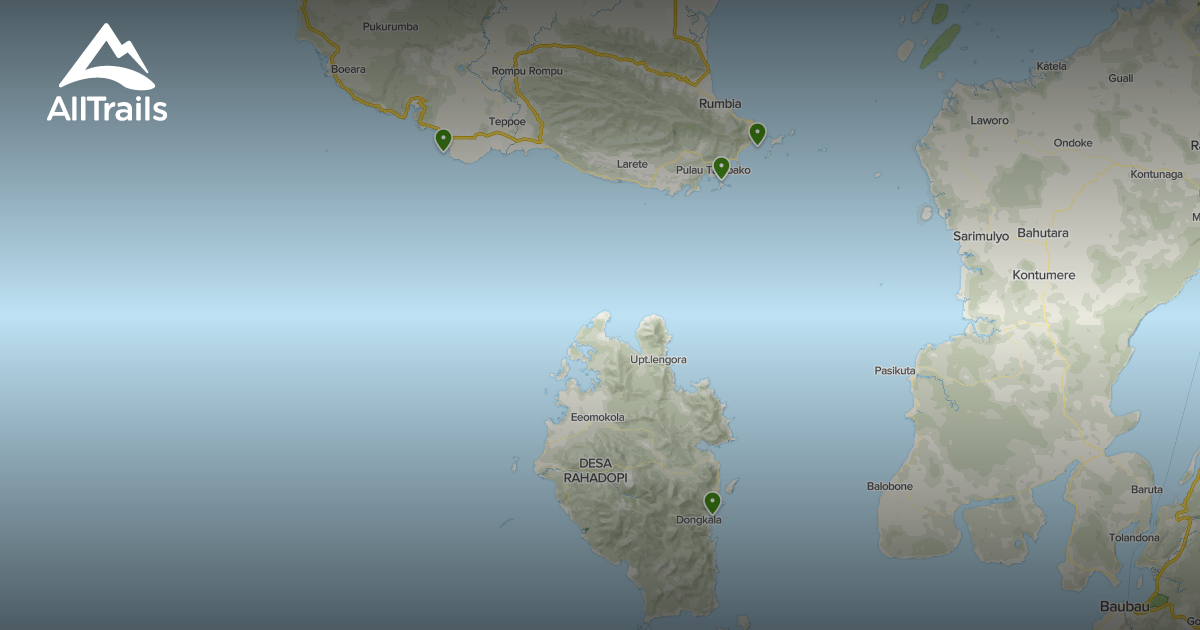The height and width of the screenshot is (630, 1200).
Task: Click the Laworo map label
Action: click(989, 120)
